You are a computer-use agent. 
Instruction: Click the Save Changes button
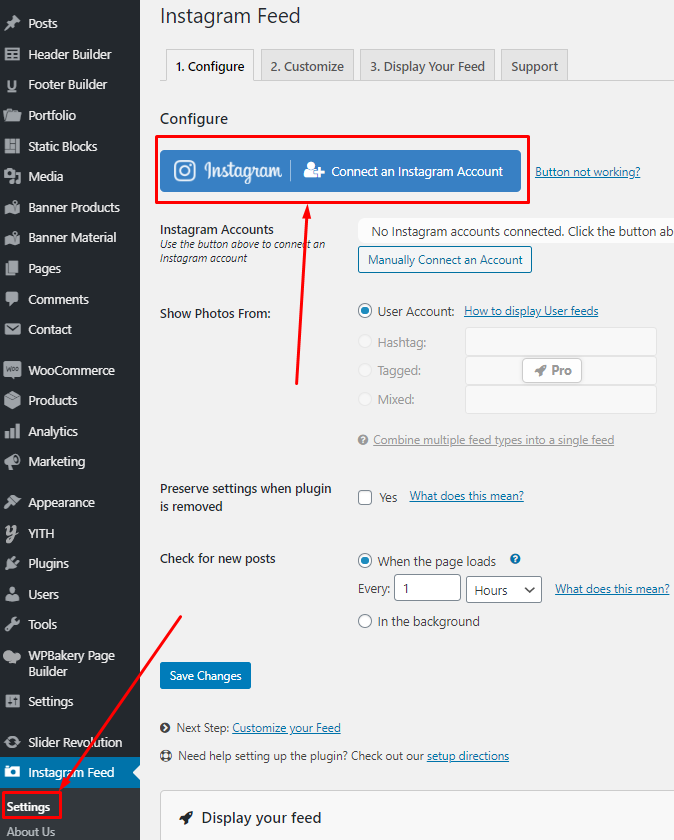click(205, 676)
